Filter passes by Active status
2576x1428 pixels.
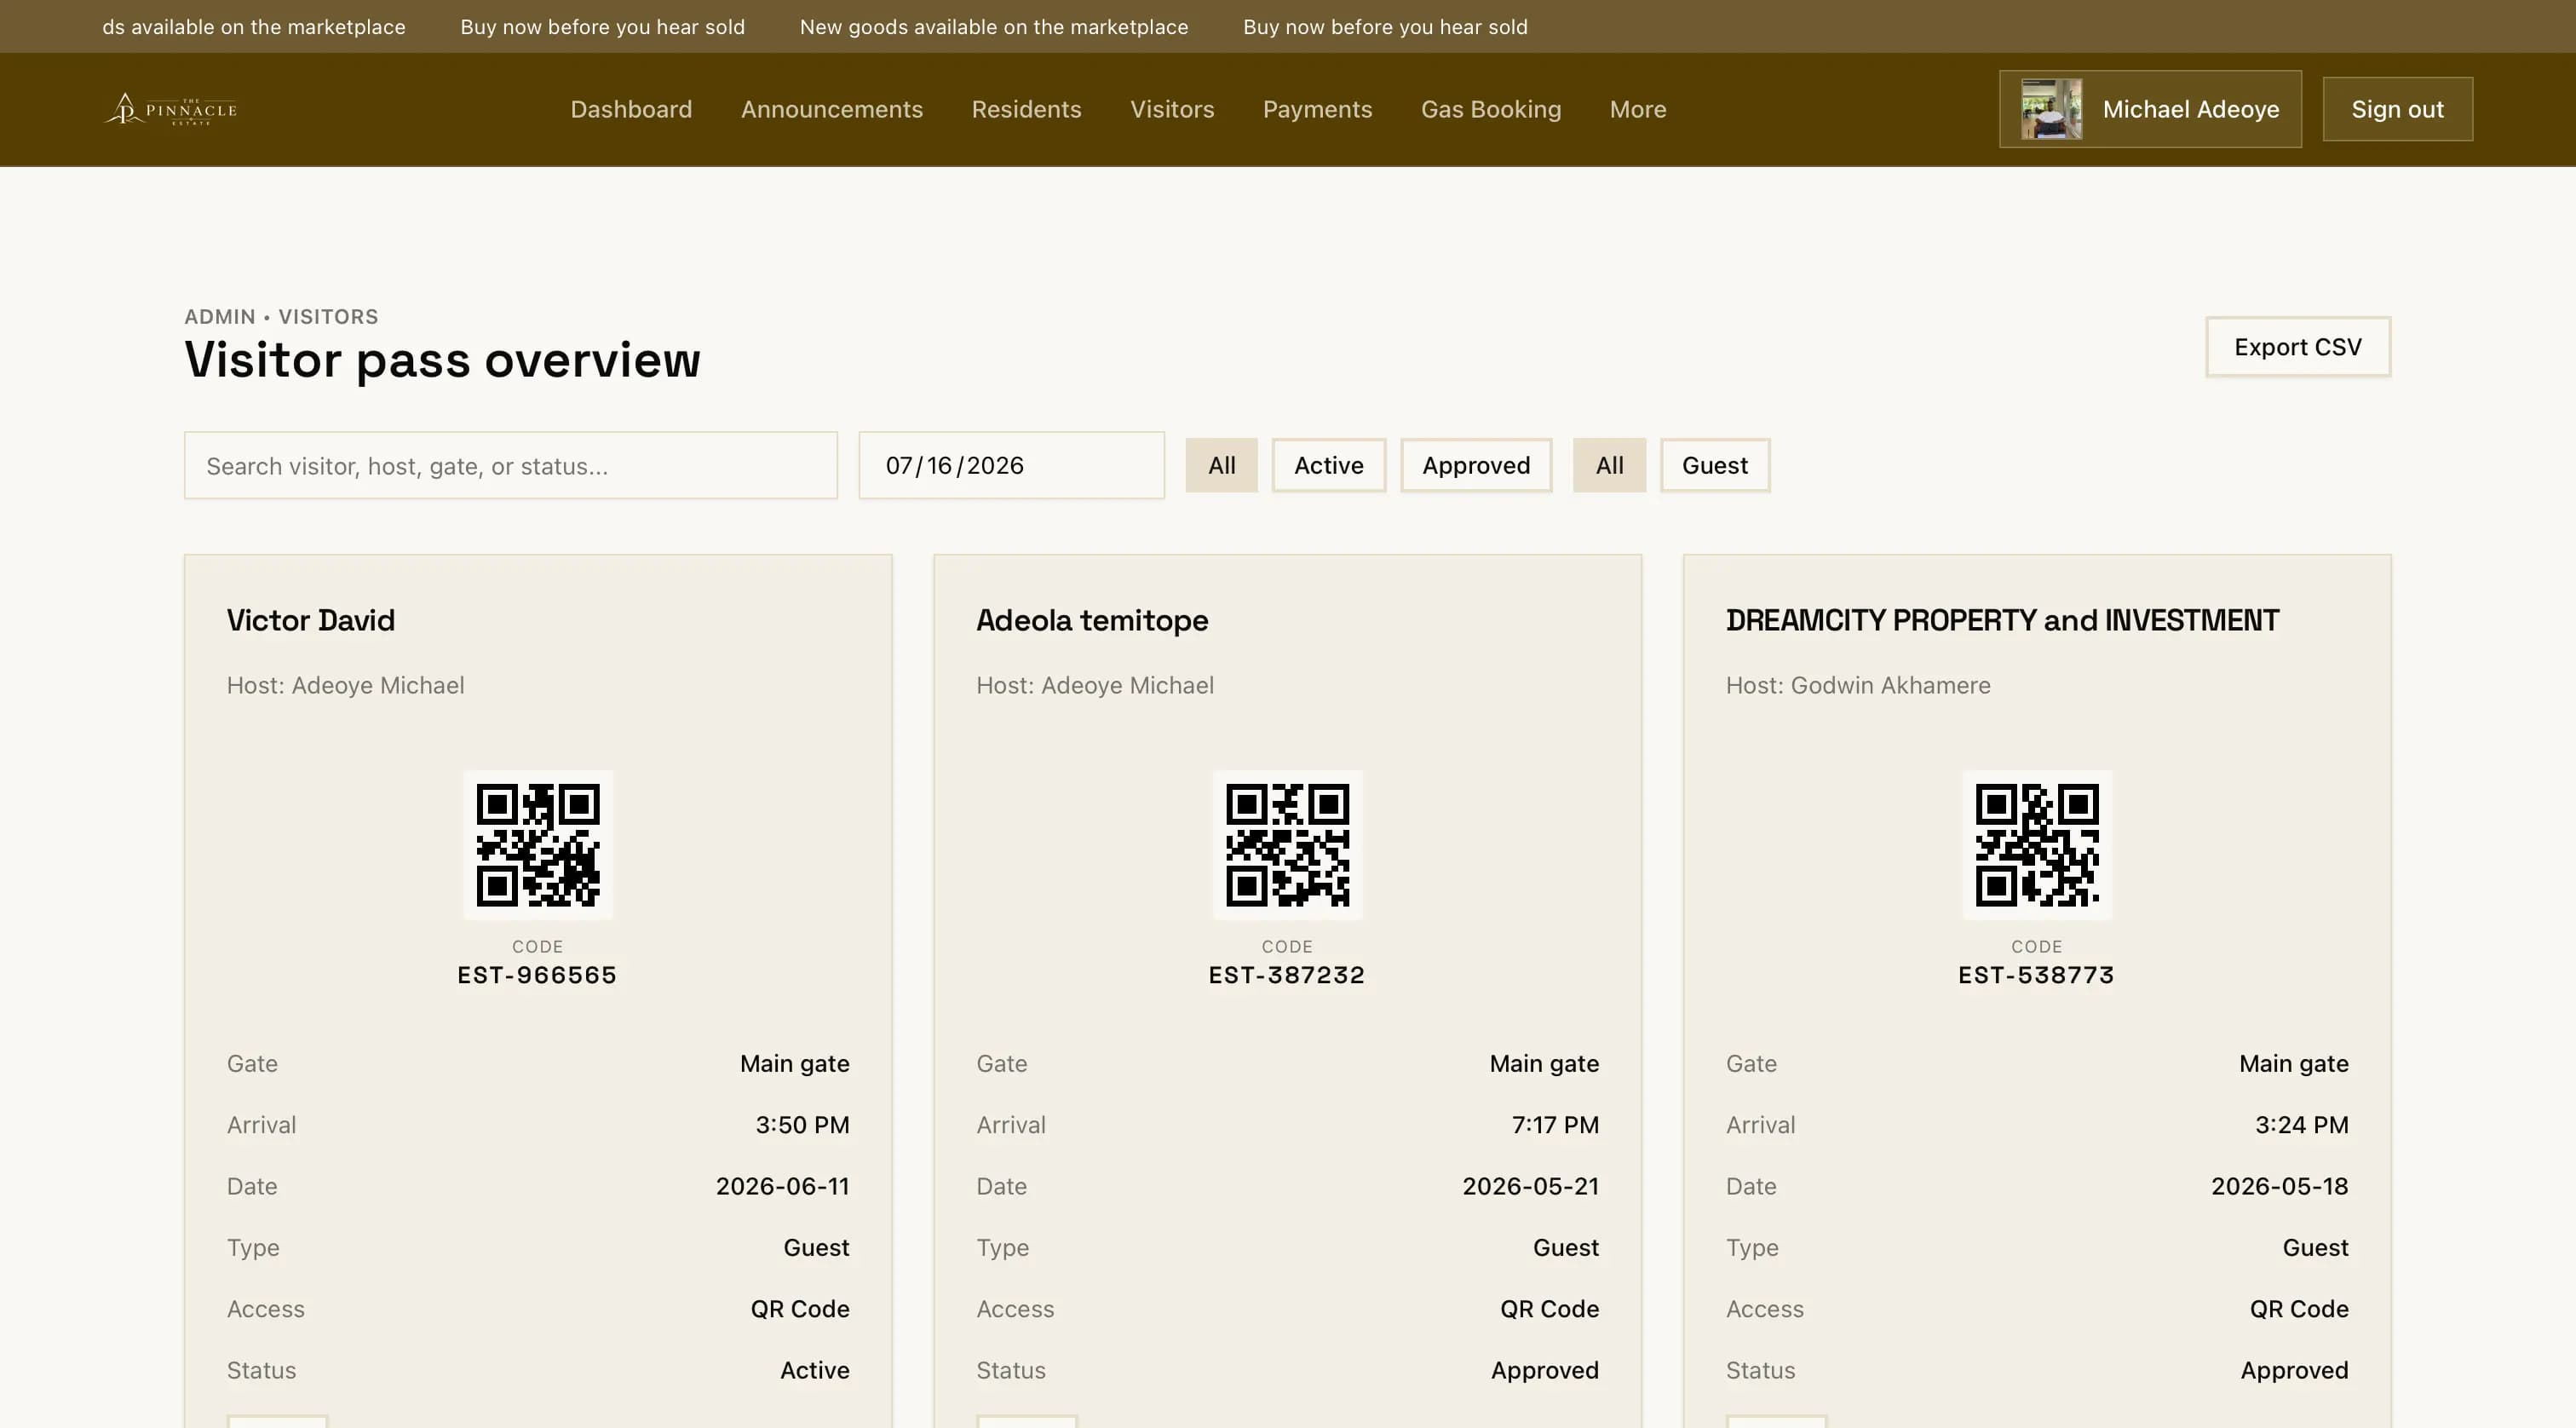tap(1329, 465)
